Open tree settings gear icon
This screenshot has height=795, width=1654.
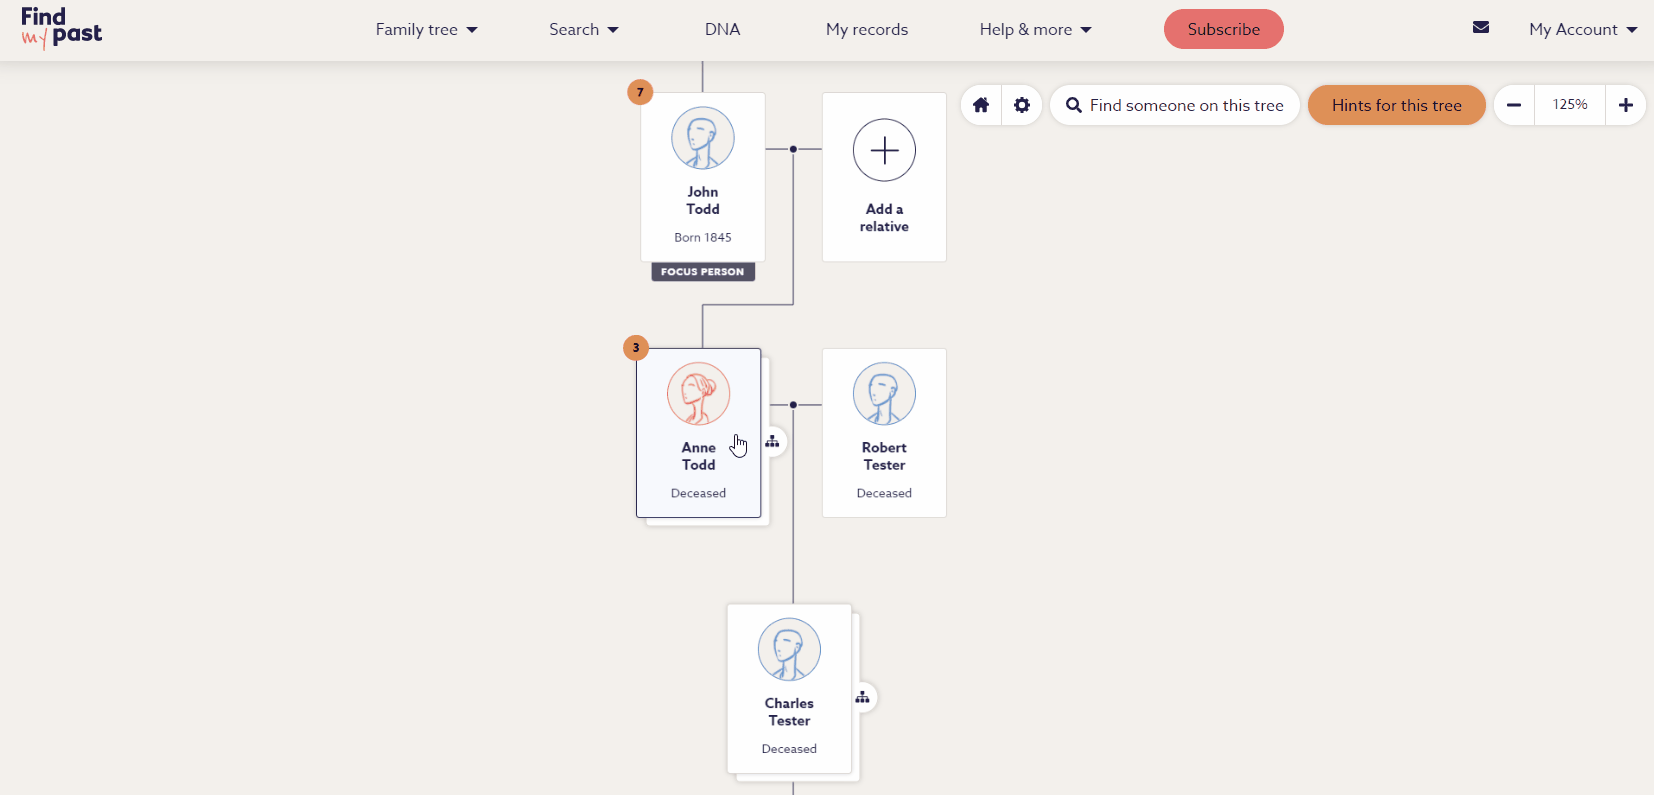coord(1021,105)
